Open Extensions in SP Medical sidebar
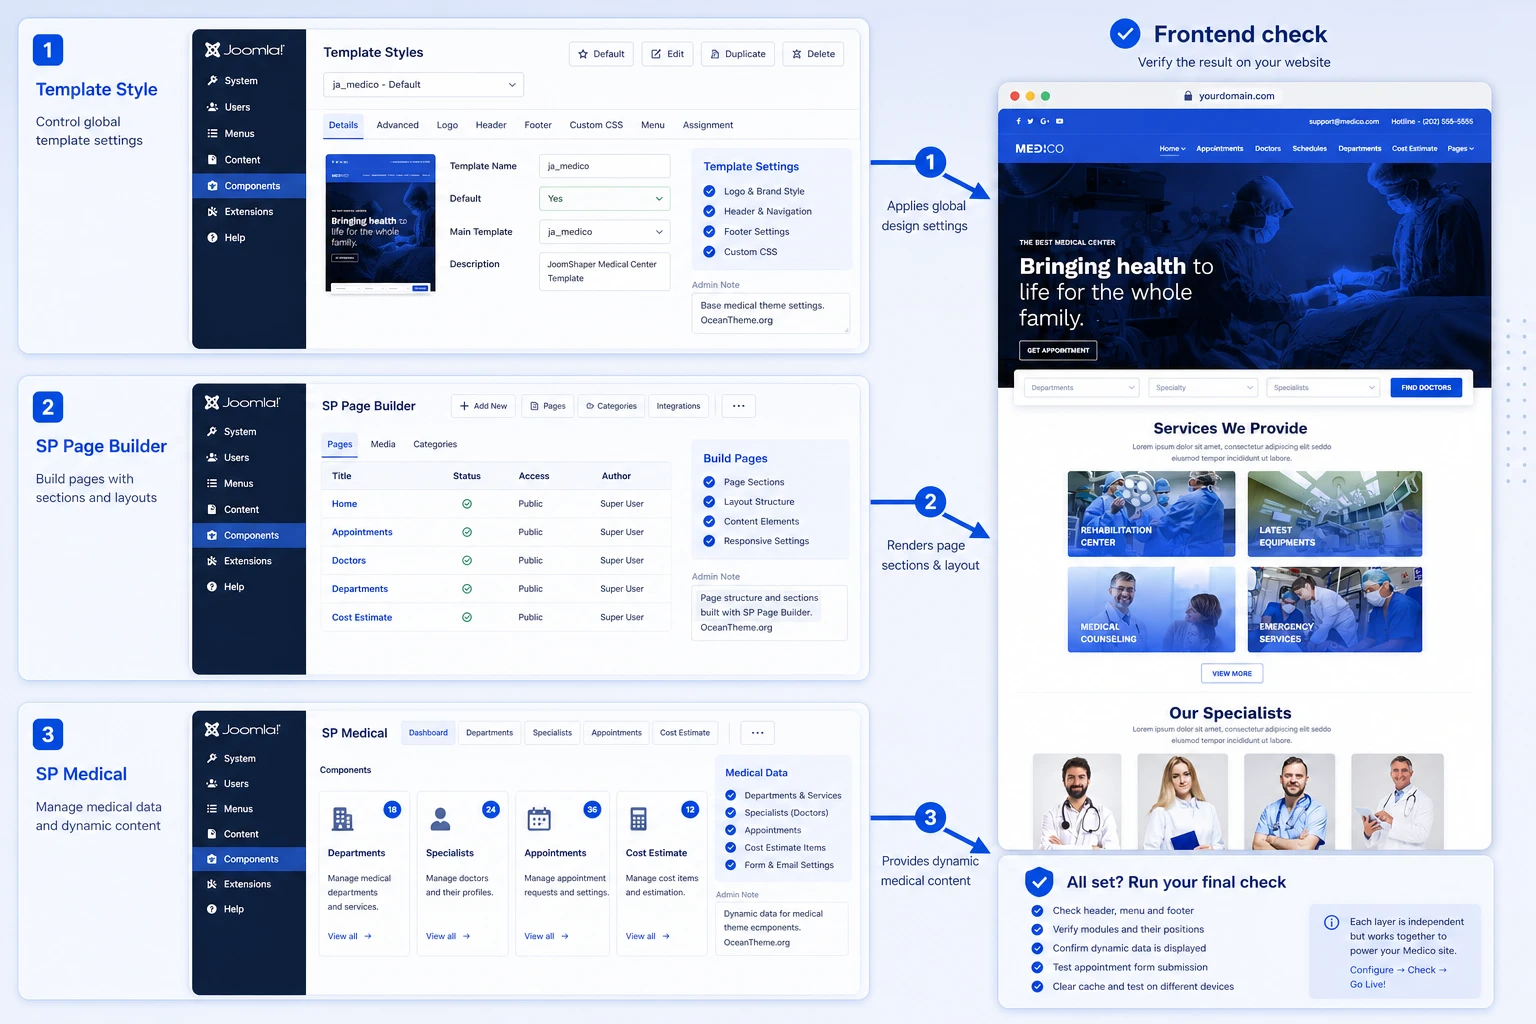 click(x=249, y=884)
